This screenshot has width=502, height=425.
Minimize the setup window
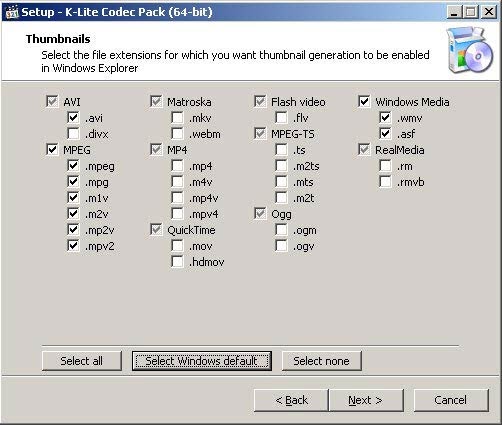(454, 12)
